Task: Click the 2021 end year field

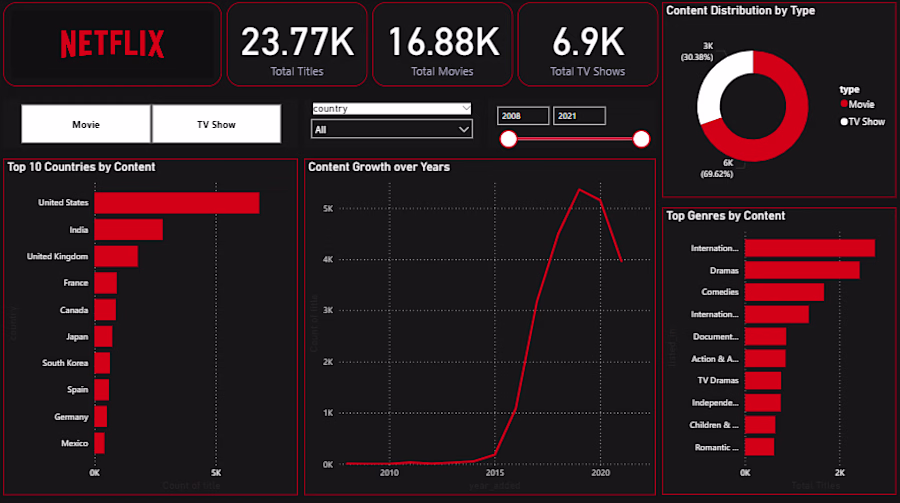Action: tap(579, 116)
